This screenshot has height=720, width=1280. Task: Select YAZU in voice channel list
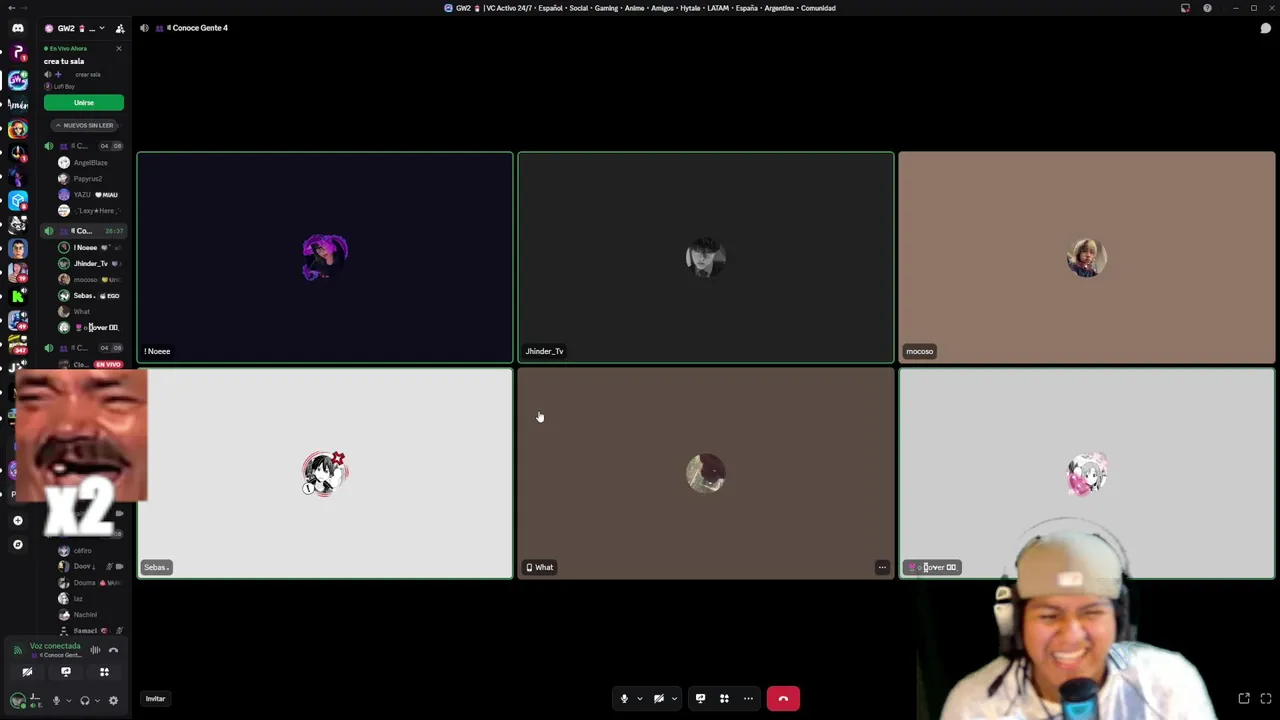pos(88,194)
